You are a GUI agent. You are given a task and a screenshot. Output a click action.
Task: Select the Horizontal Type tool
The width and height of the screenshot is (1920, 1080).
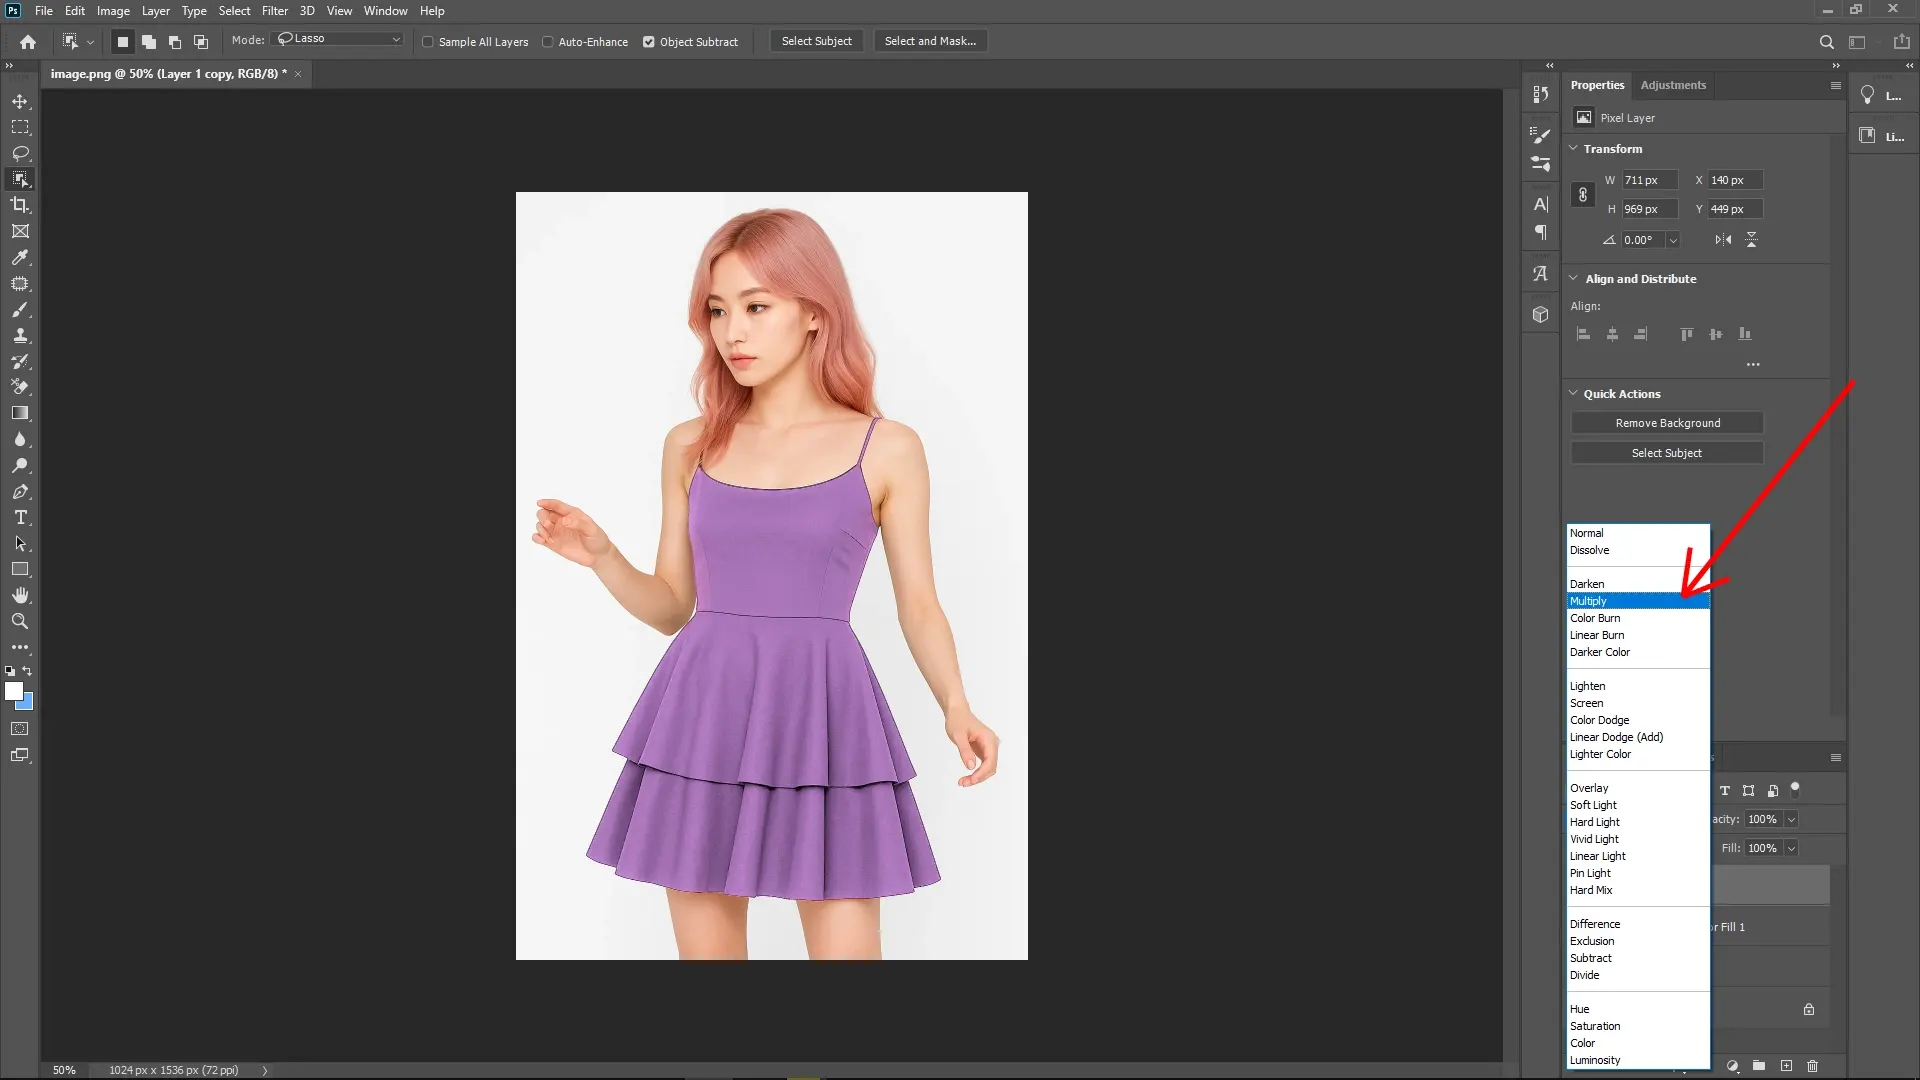[20, 518]
